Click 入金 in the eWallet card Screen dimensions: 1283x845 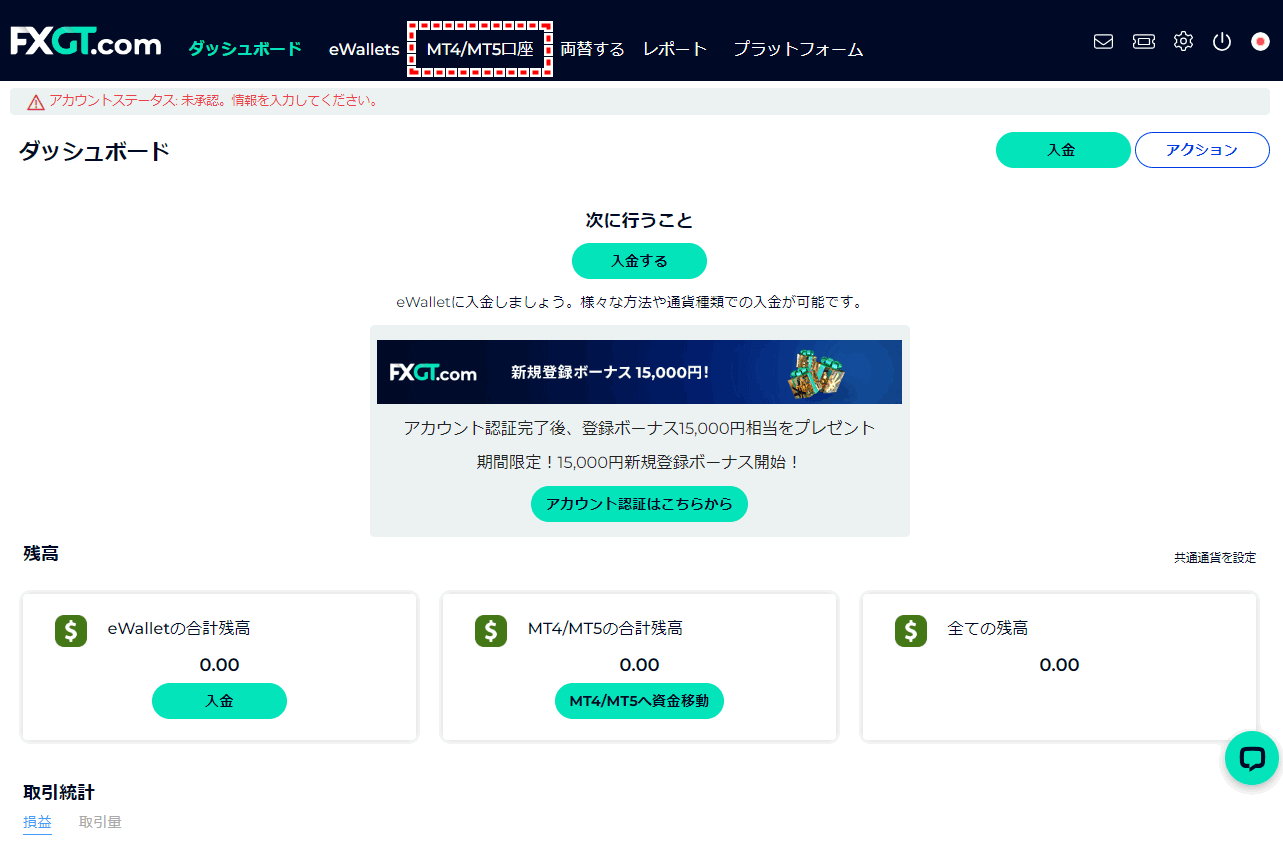[x=219, y=701]
